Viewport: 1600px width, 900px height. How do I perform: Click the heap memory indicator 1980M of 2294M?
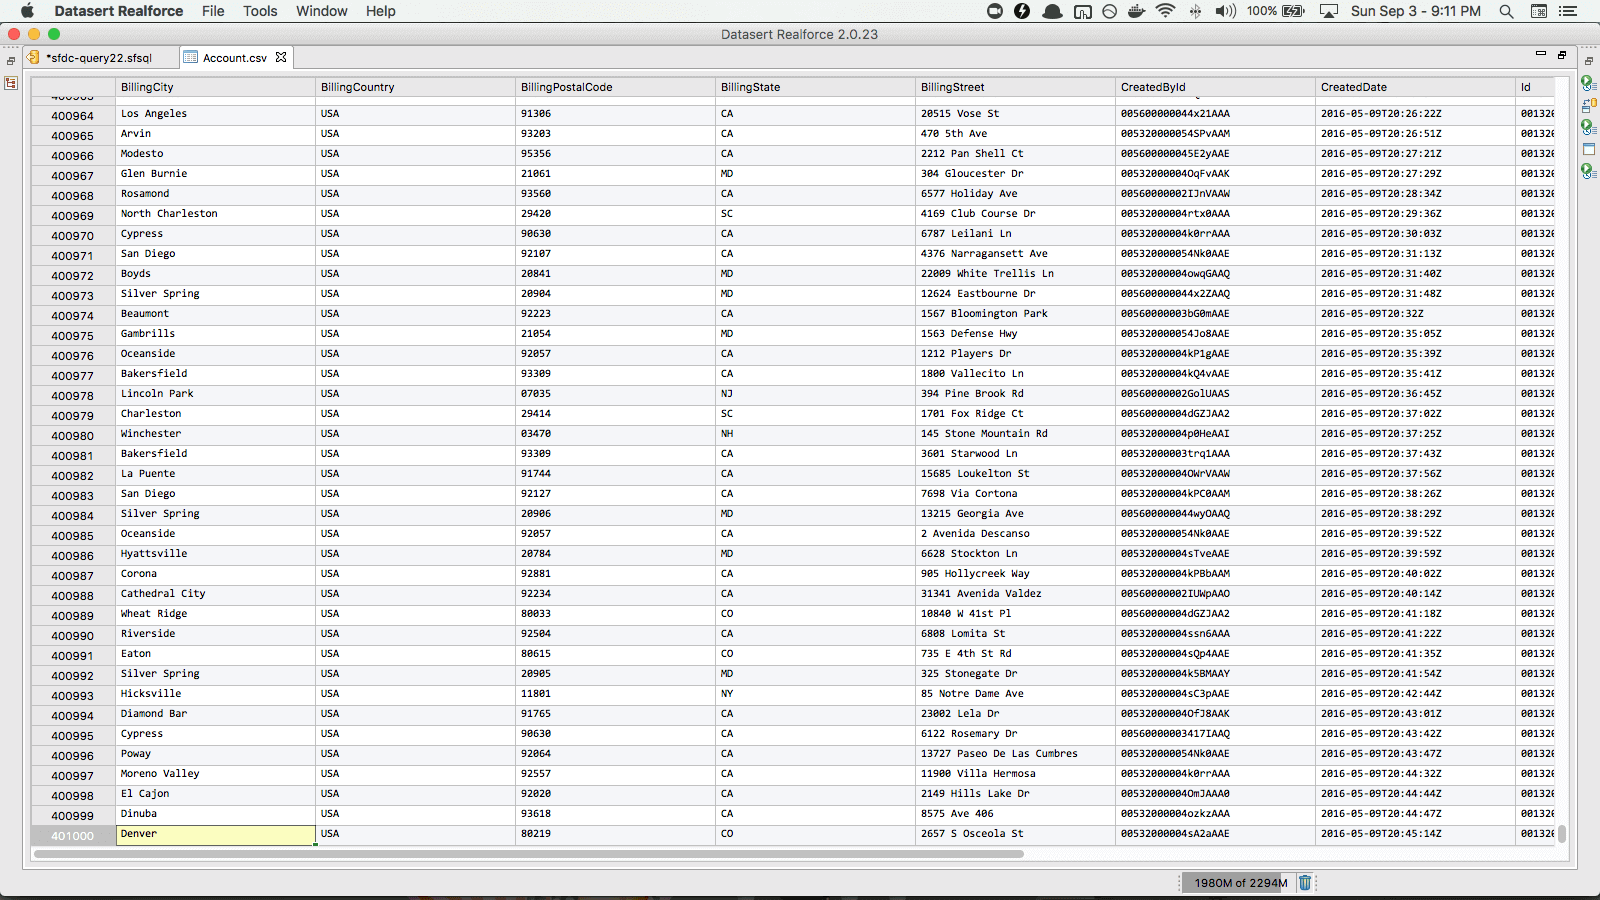[x=1240, y=883]
